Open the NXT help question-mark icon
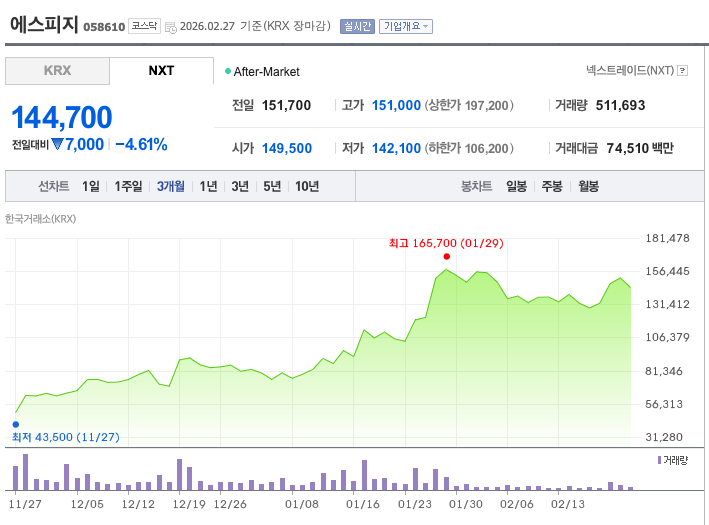This screenshot has width=709, height=525. pos(683,71)
